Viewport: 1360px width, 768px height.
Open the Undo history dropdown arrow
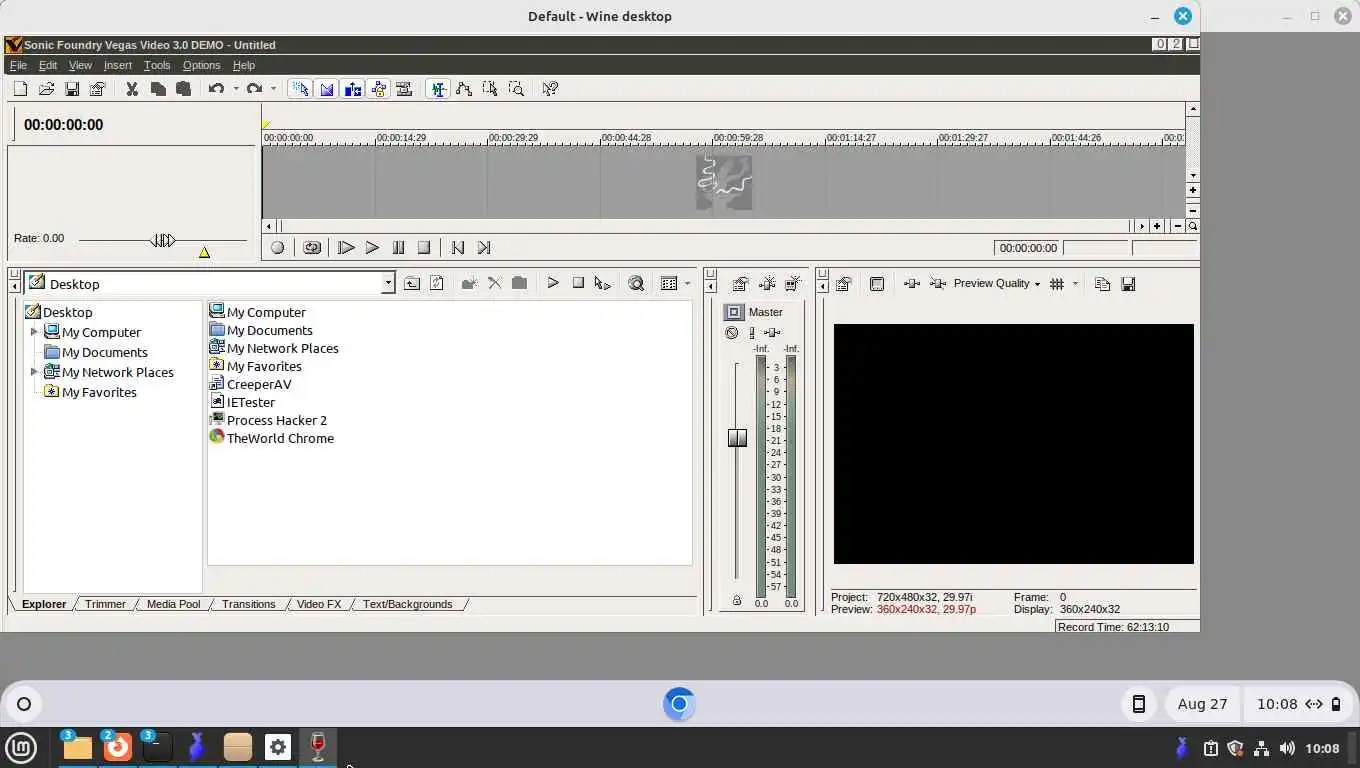tap(236, 89)
